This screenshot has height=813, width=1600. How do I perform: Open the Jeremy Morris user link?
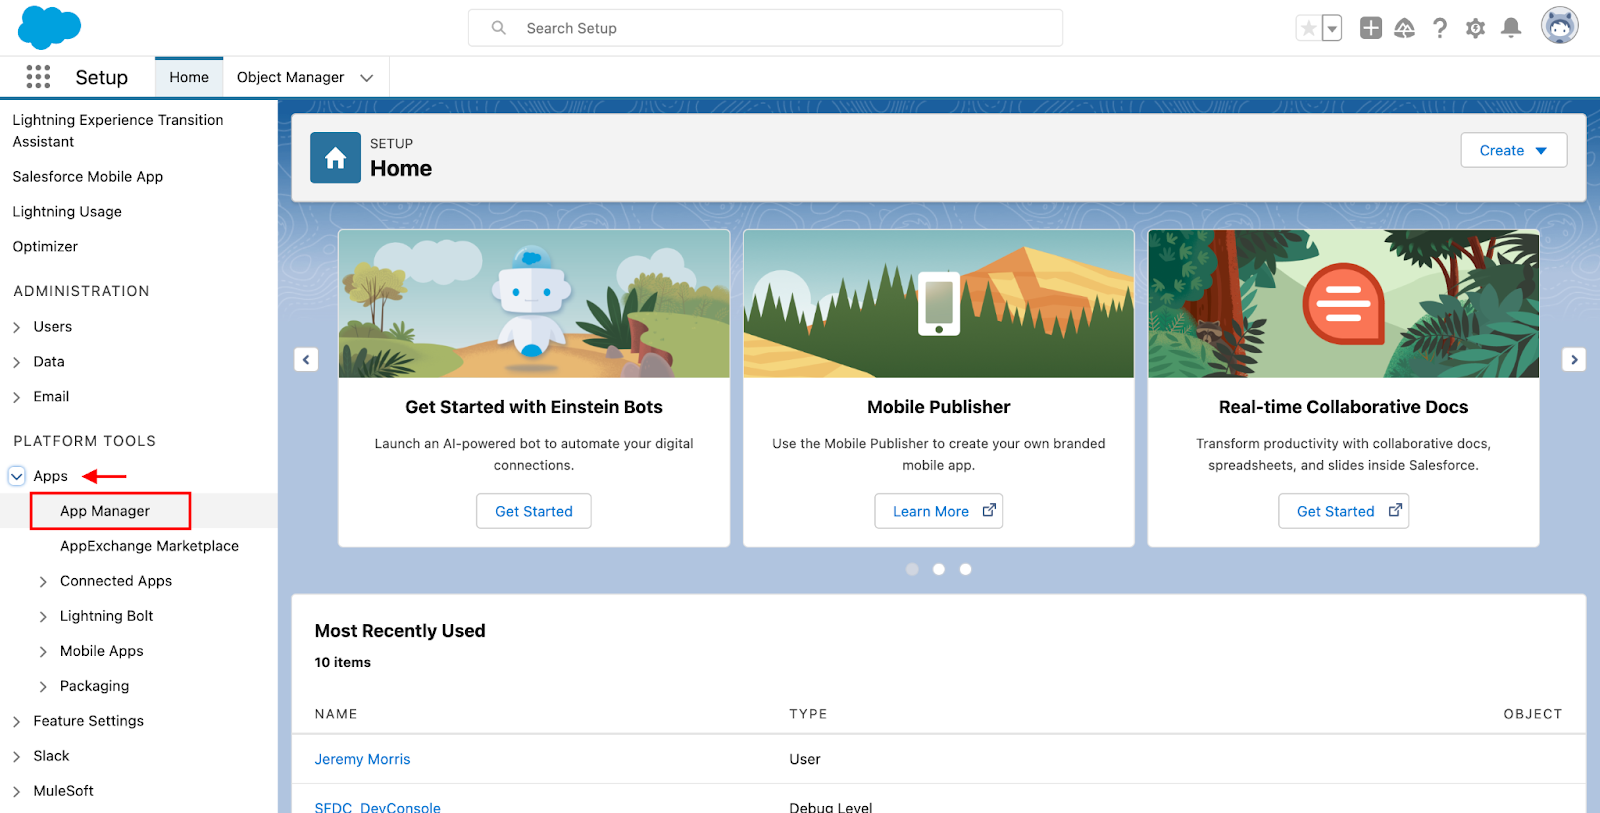pyautogui.click(x=362, y=759)
